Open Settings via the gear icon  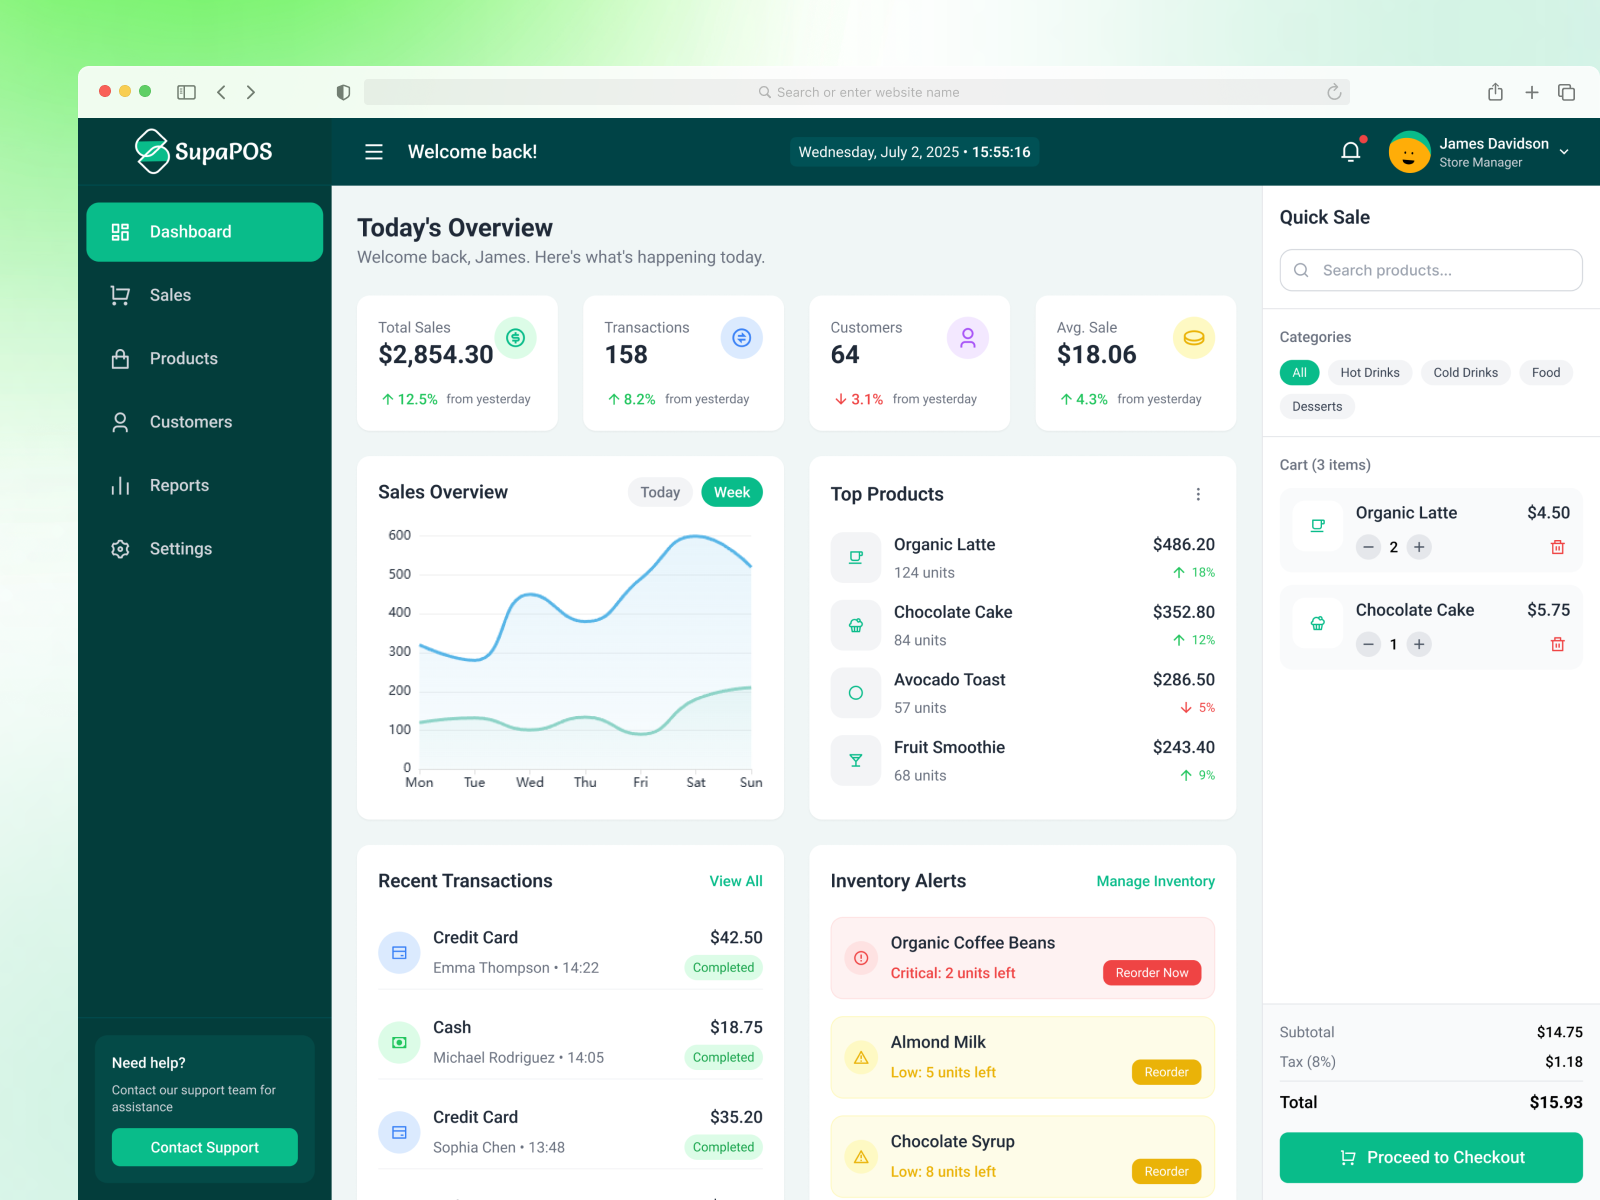pos(120,548)
